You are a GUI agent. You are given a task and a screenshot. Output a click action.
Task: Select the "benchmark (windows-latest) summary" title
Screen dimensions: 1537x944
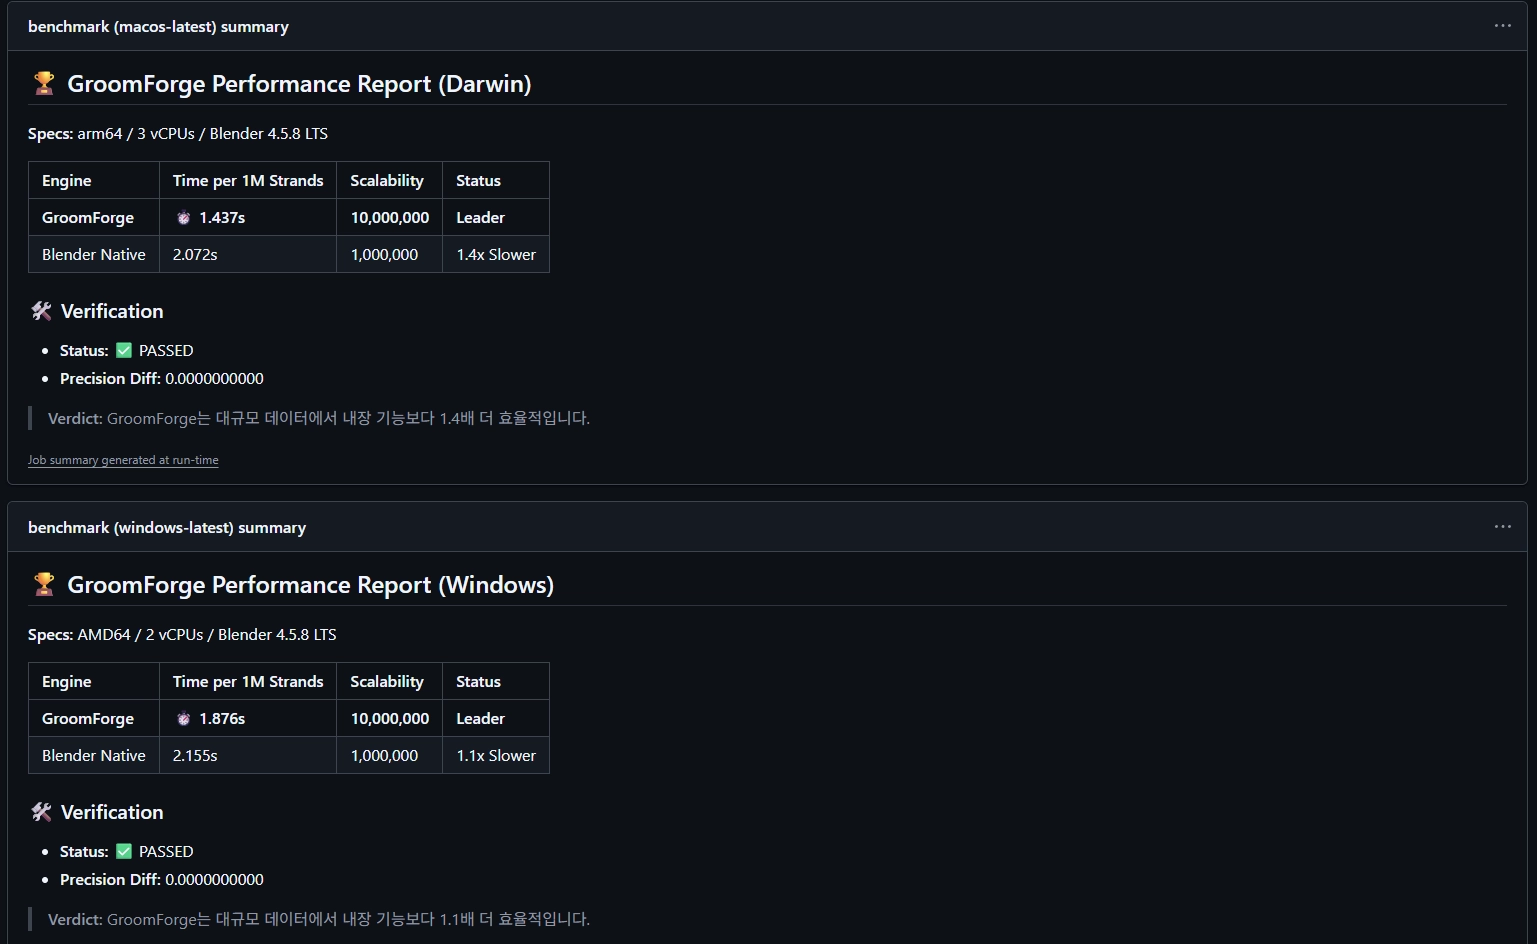pyautogui.click(x=167, y=528)
